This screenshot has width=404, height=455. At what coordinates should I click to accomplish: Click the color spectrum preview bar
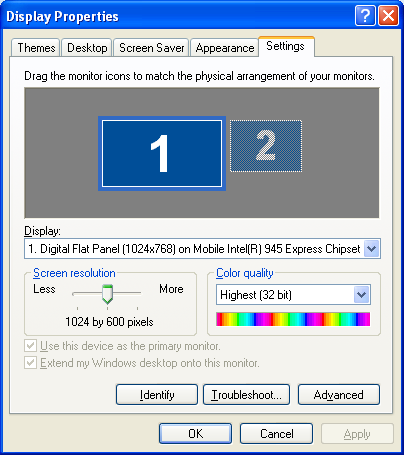(x=293, y=319)
